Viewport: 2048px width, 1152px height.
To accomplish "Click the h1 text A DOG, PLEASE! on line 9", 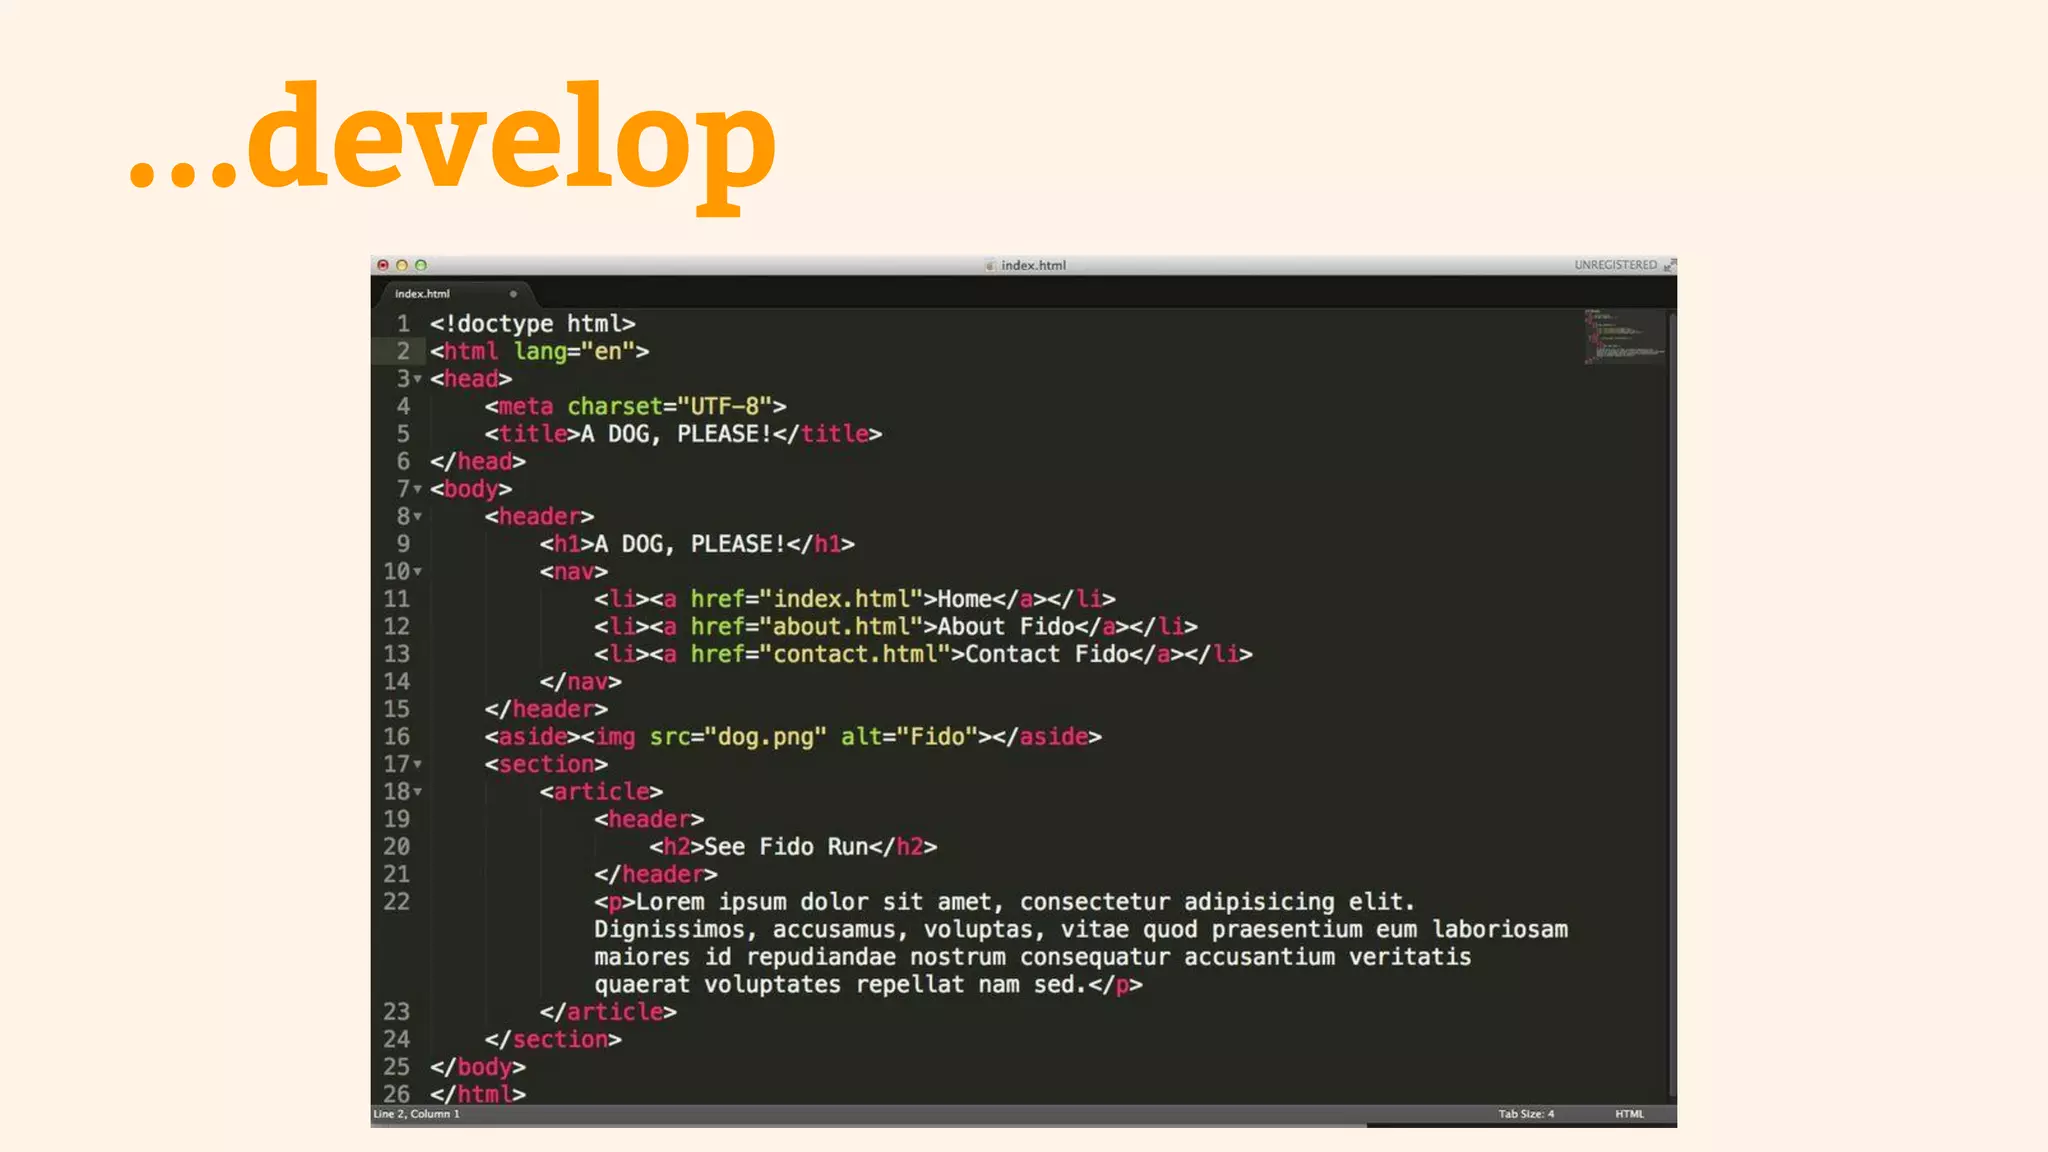I will click(x=690, y=544).
